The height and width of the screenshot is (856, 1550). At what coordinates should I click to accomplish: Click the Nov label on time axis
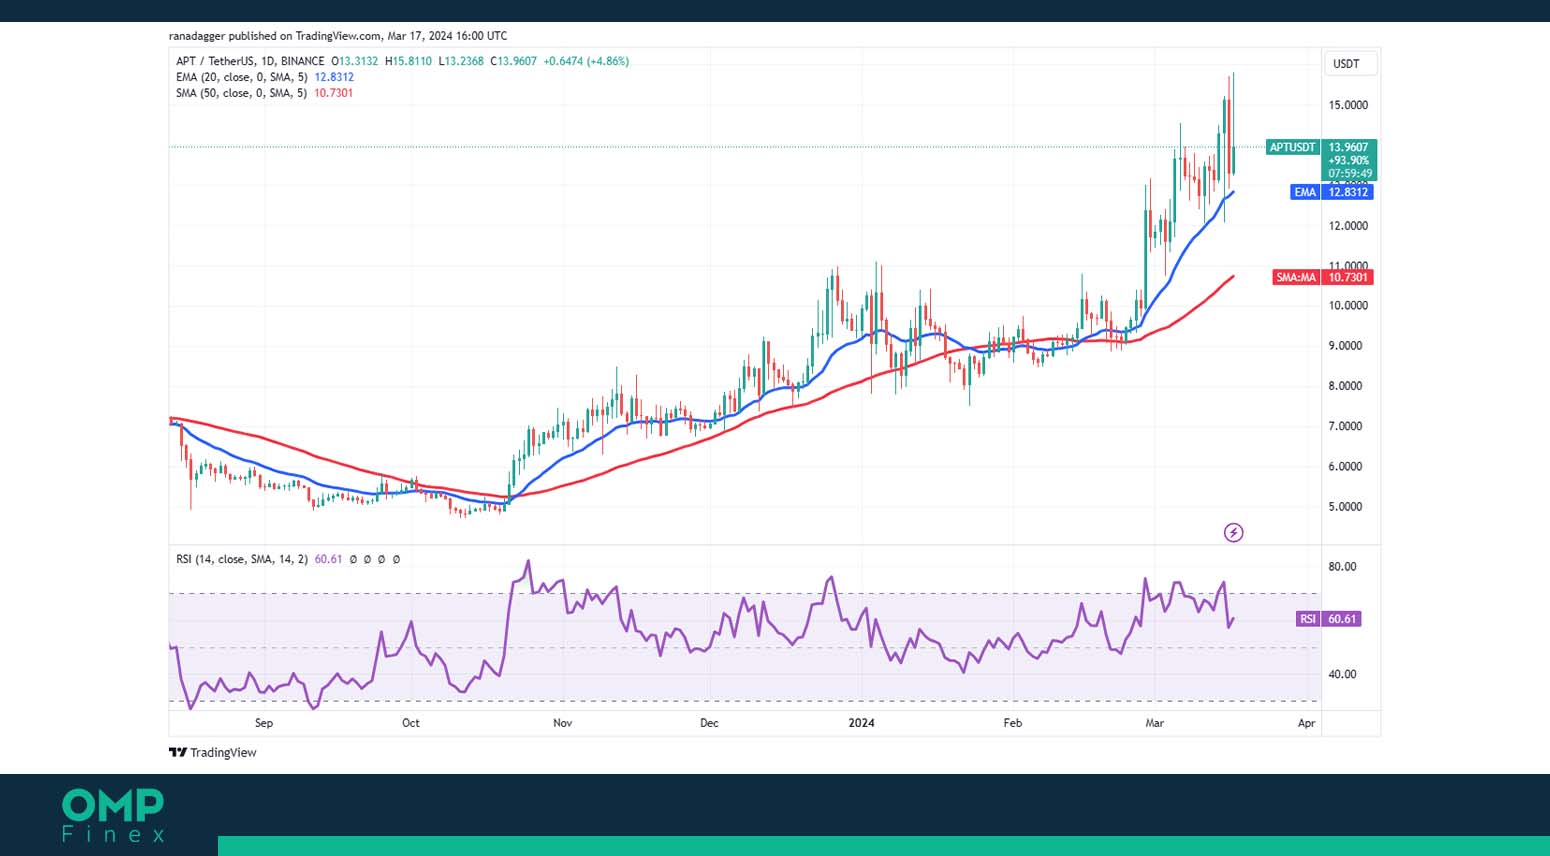coord(563,723)
